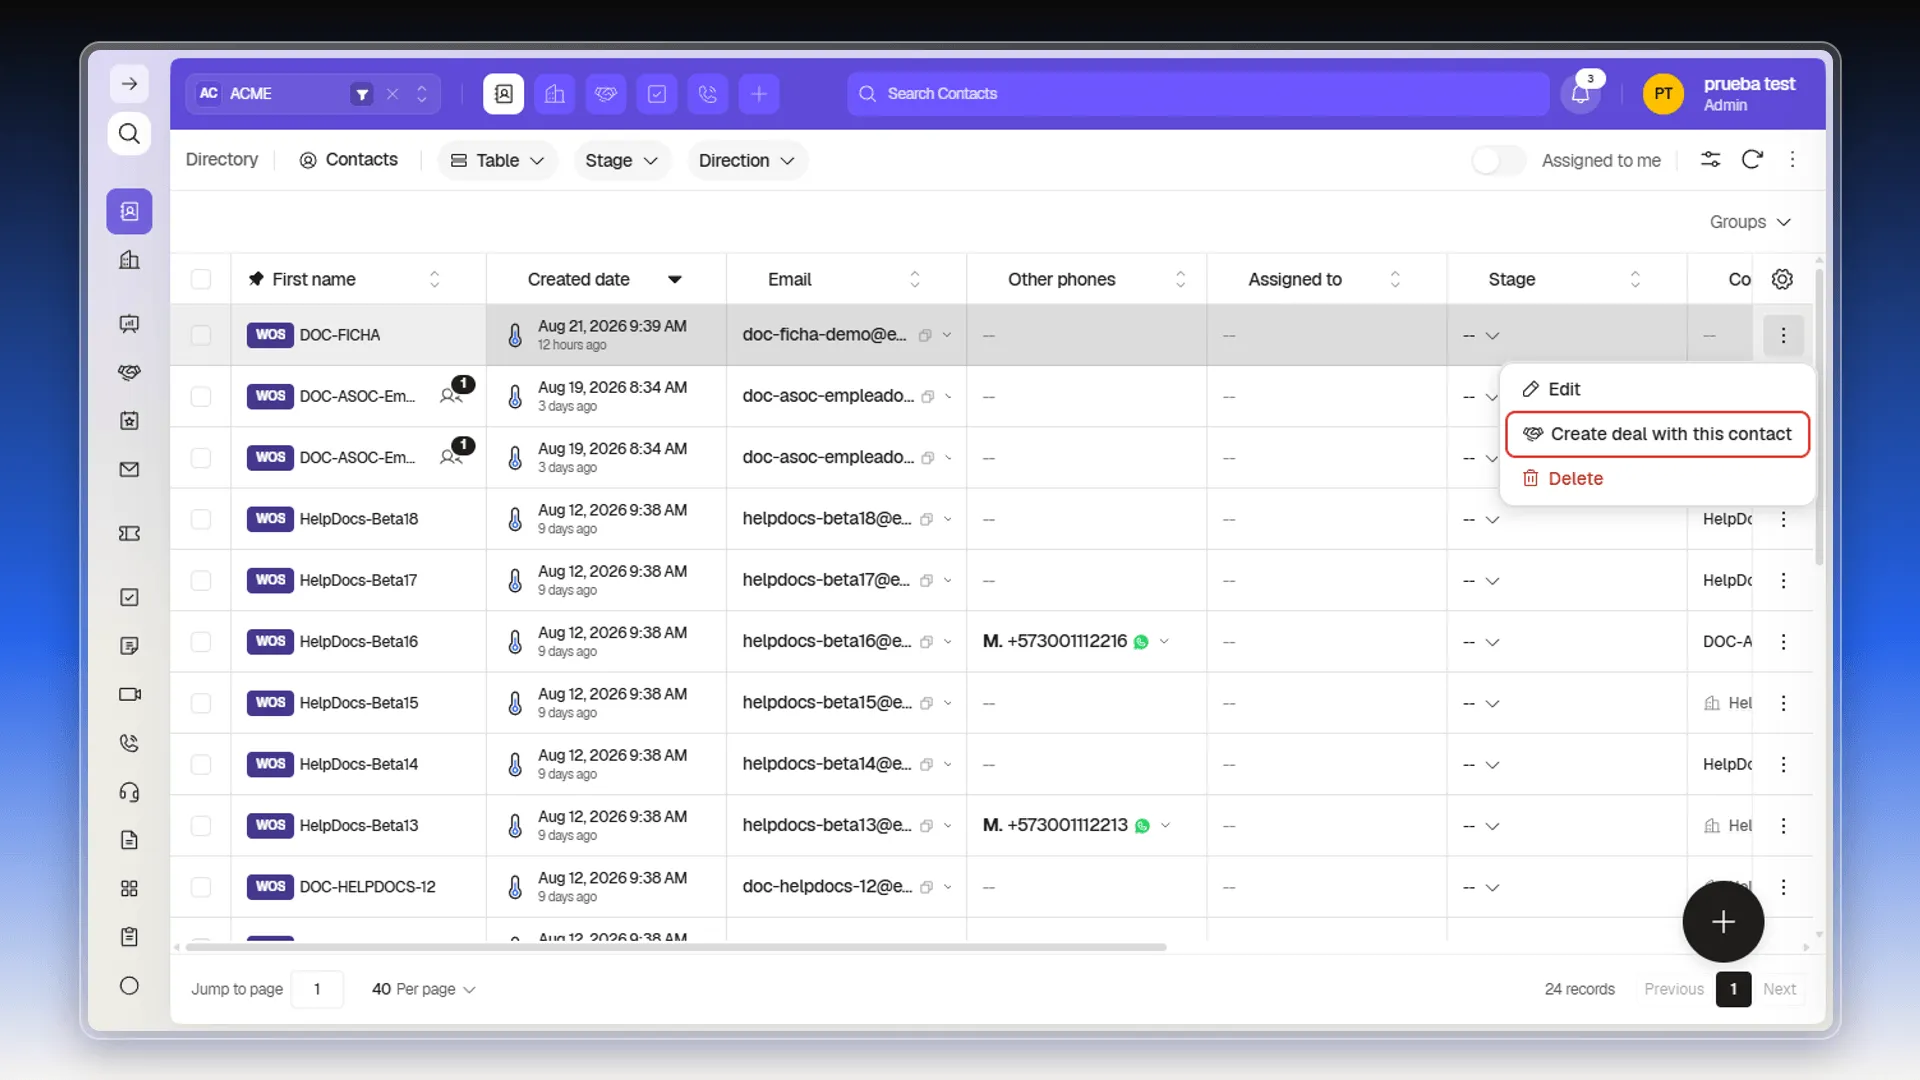1920x1080 pixels.
Task: Open the video camera icon in sidebar
Action: tap(129, 694)
